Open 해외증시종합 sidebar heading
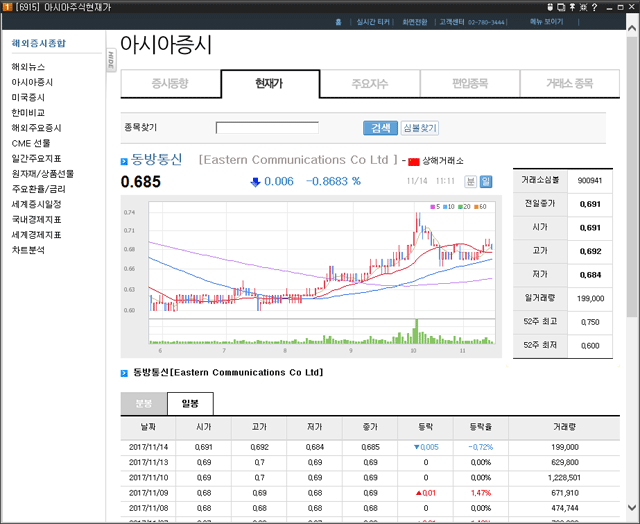 (39, 43)
